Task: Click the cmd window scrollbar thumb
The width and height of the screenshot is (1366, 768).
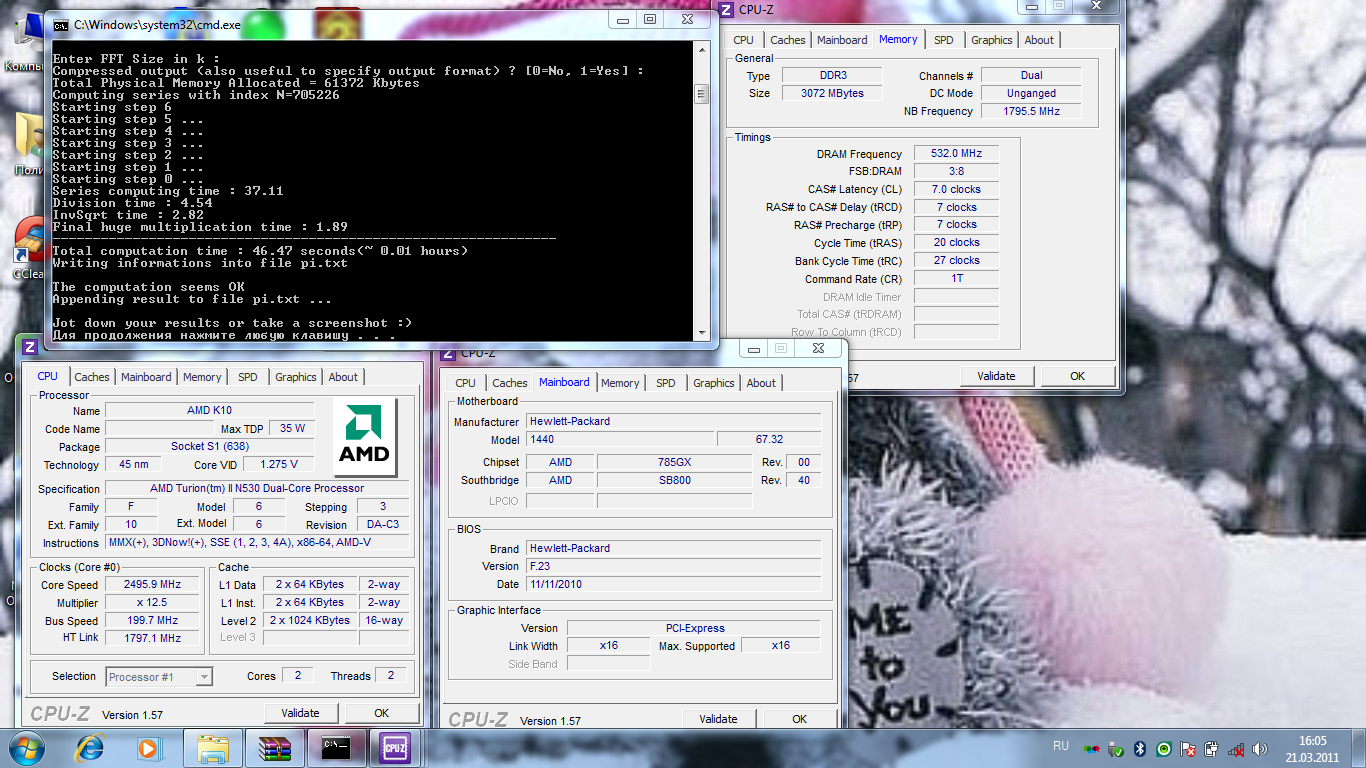Action: pyautogui.click(x=702, y=95)
